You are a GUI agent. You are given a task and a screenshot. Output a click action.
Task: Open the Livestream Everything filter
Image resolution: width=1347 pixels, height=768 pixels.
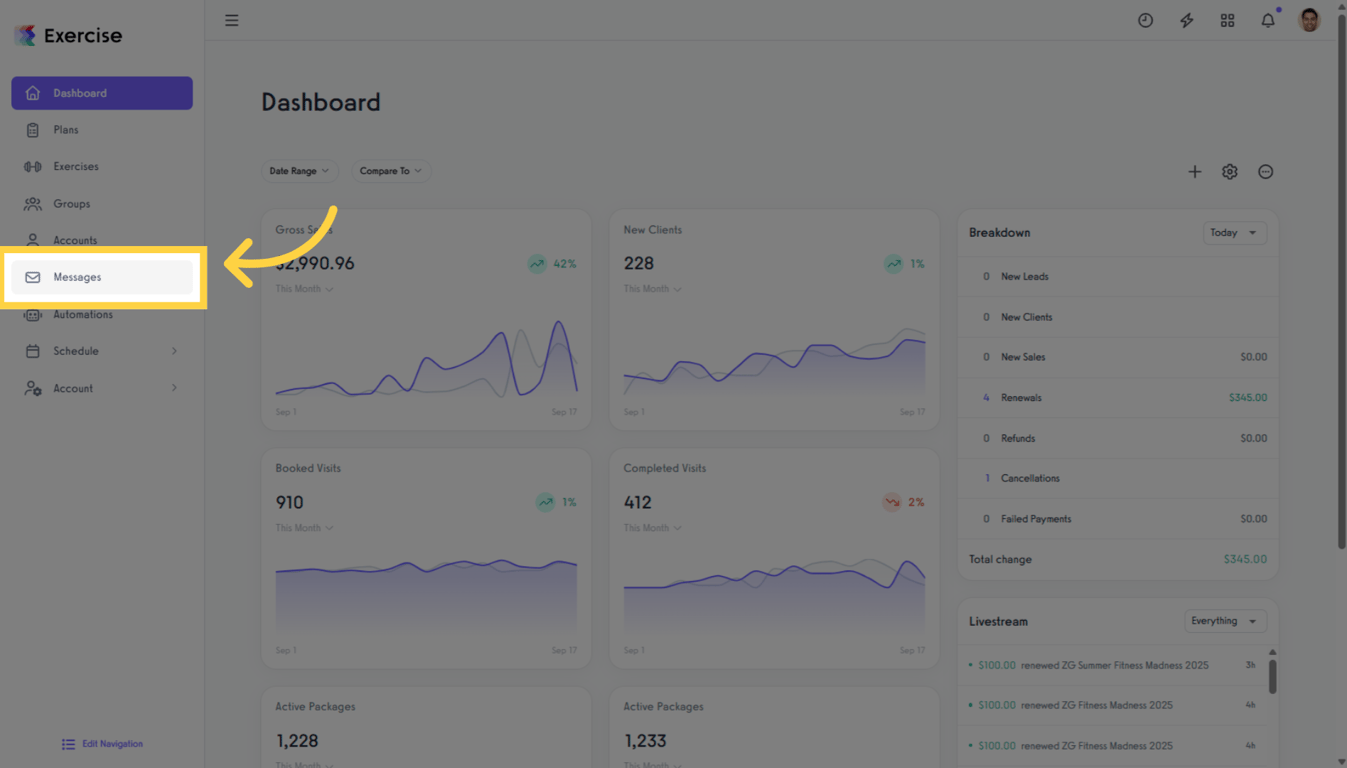tap(1224, 621)
